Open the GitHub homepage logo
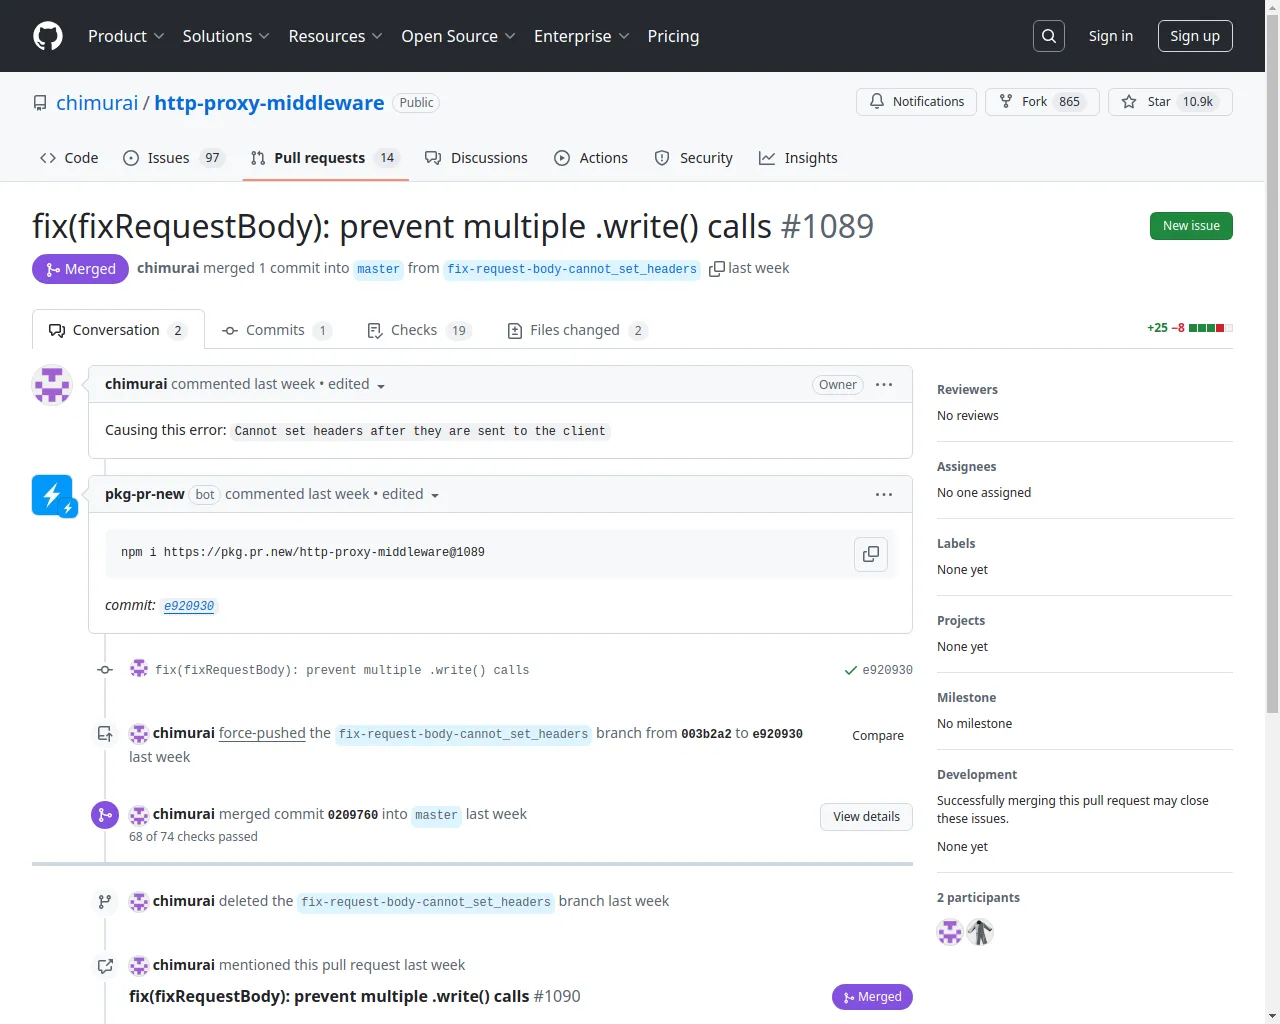Image resolution: width=1280 pixels, height=1024 pixels. pos(48,36)
